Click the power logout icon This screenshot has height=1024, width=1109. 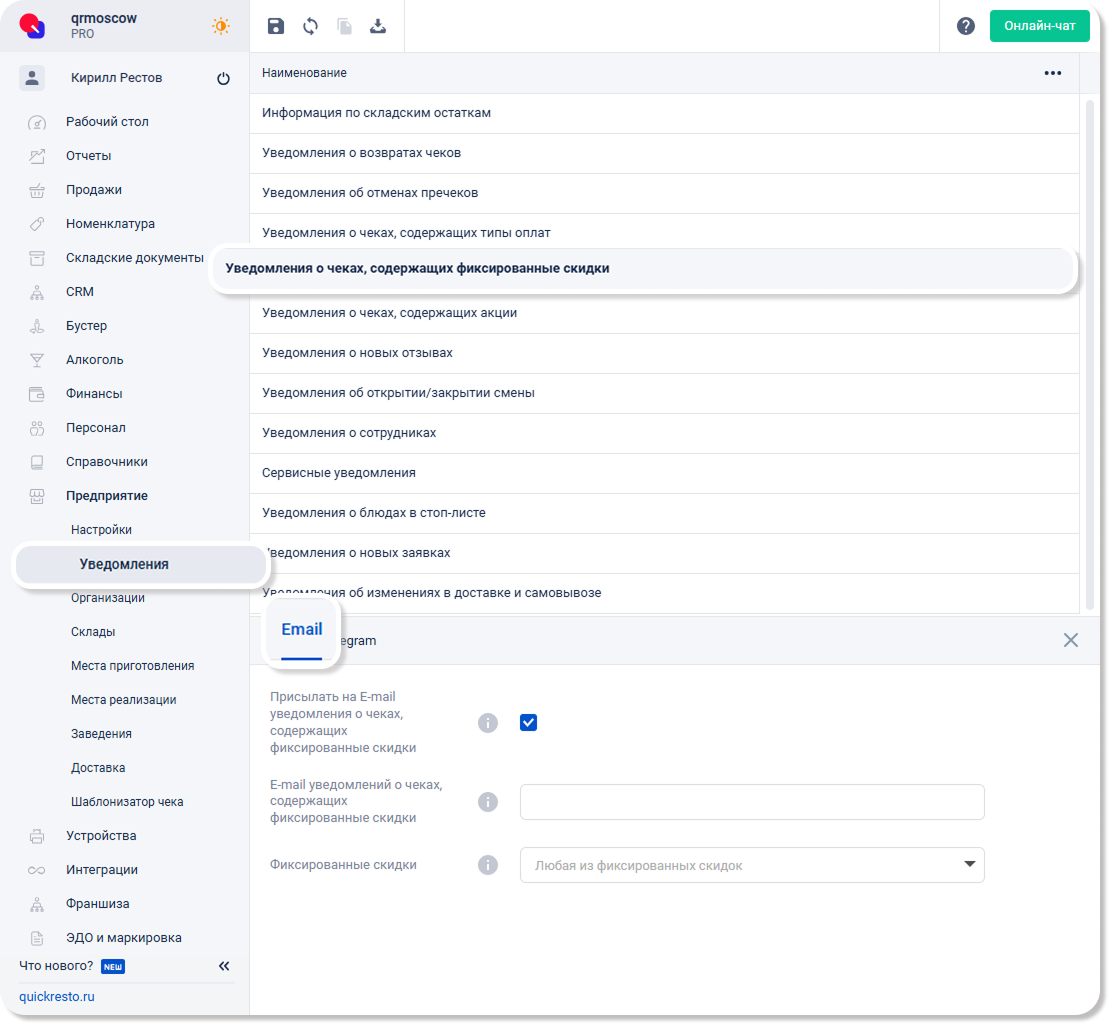tap(223, 78)
